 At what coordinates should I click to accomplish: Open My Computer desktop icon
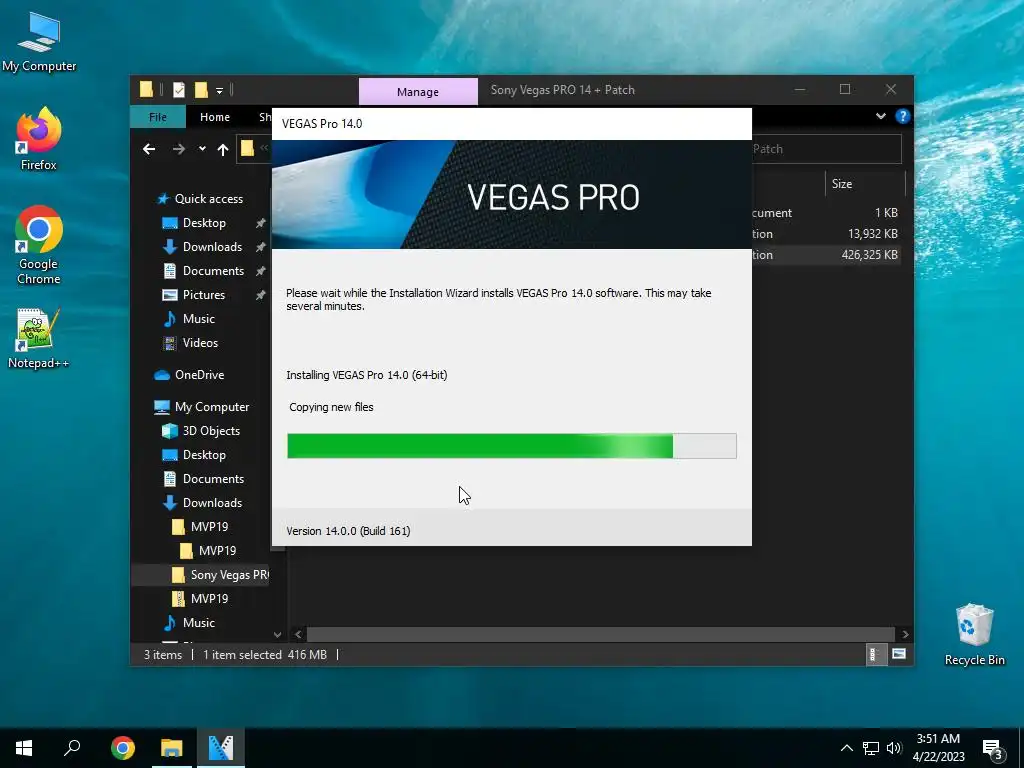point(39,42)
